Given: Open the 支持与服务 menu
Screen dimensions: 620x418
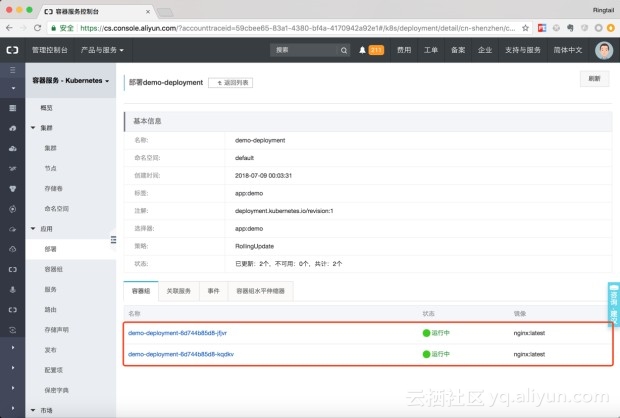Looking at the screenshot, I should point(522,50).
